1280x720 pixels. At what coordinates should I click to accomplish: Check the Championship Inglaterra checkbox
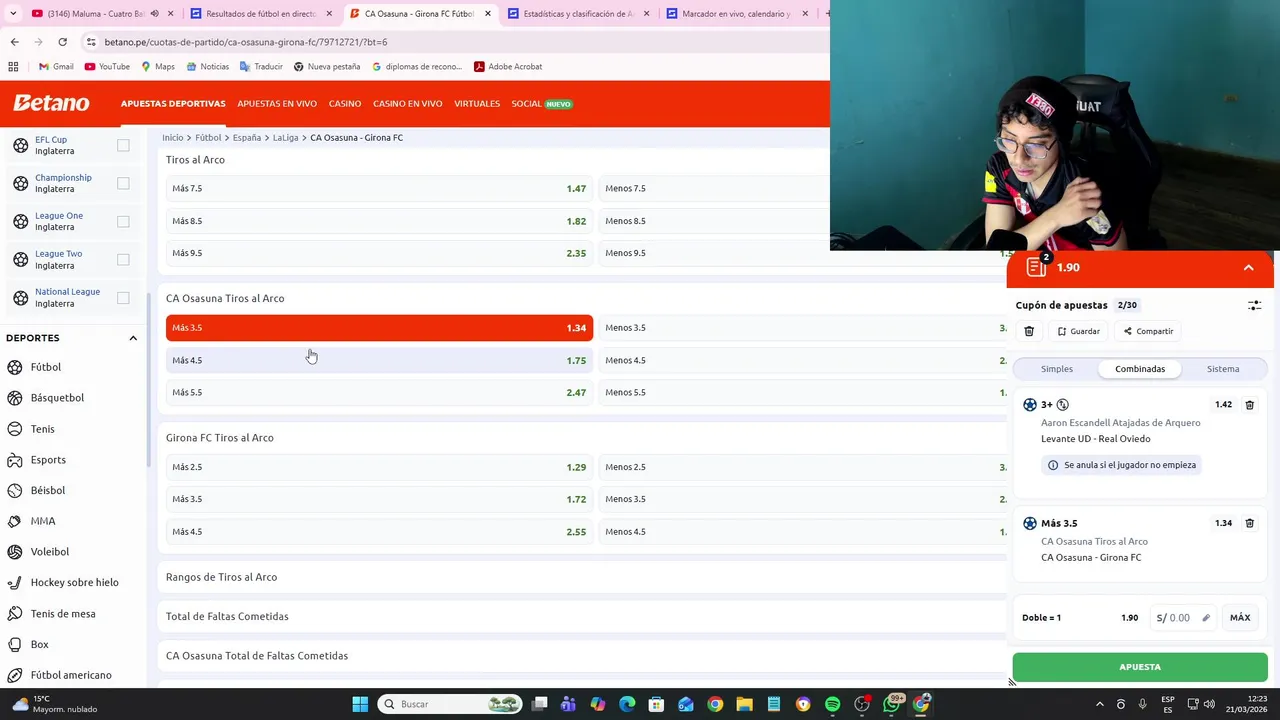123,183
